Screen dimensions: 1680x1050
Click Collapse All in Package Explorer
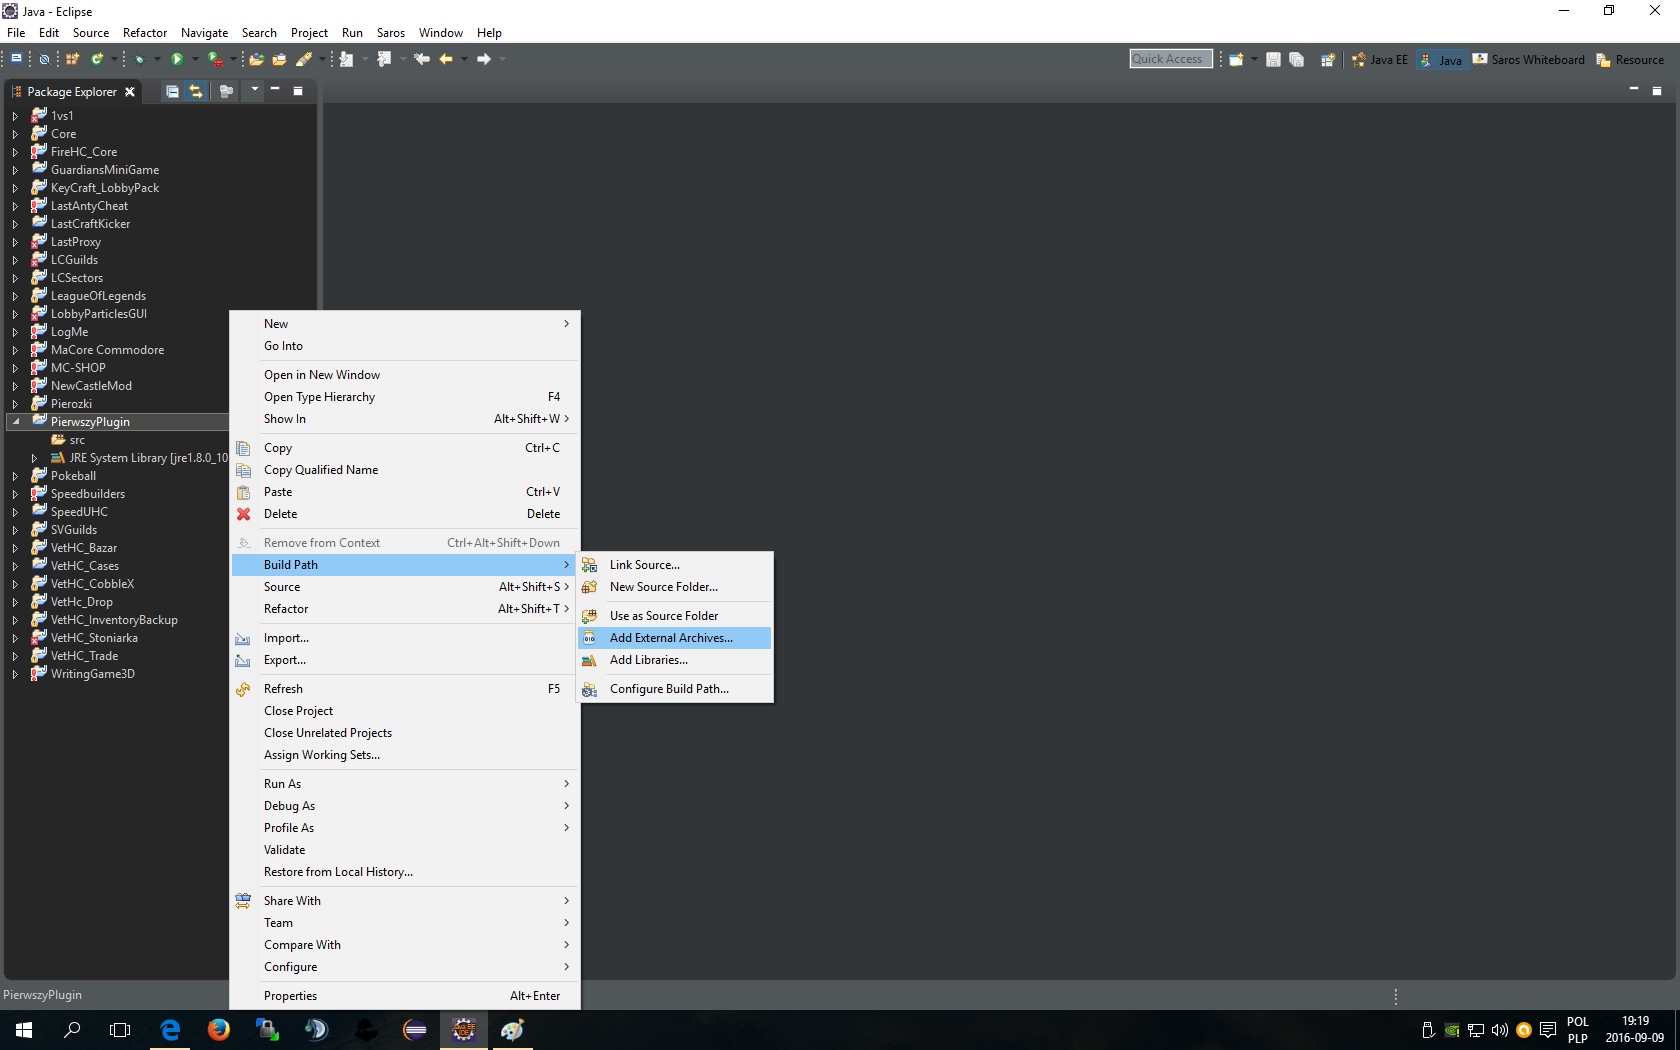pyautogui.click(x=172, y=91)
